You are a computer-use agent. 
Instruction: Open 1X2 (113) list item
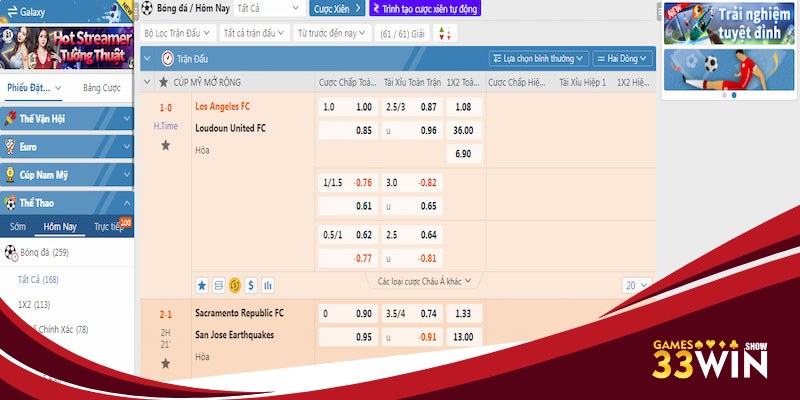coord(34,305)
